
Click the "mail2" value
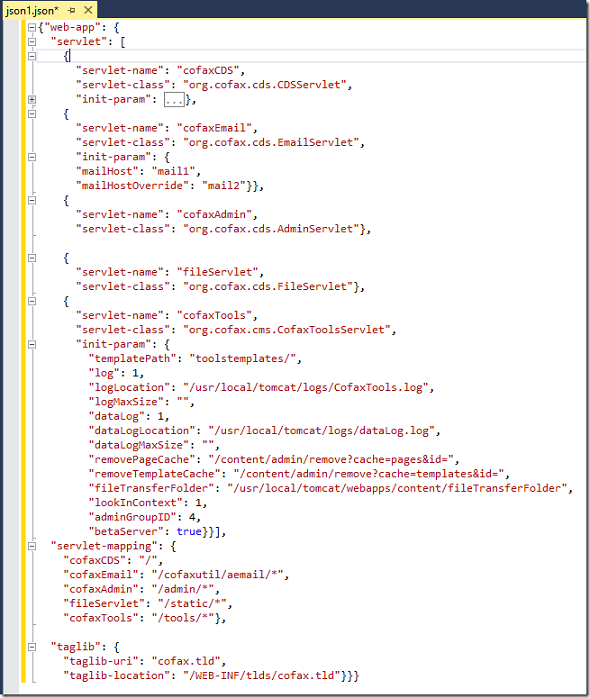click(224, 186)
